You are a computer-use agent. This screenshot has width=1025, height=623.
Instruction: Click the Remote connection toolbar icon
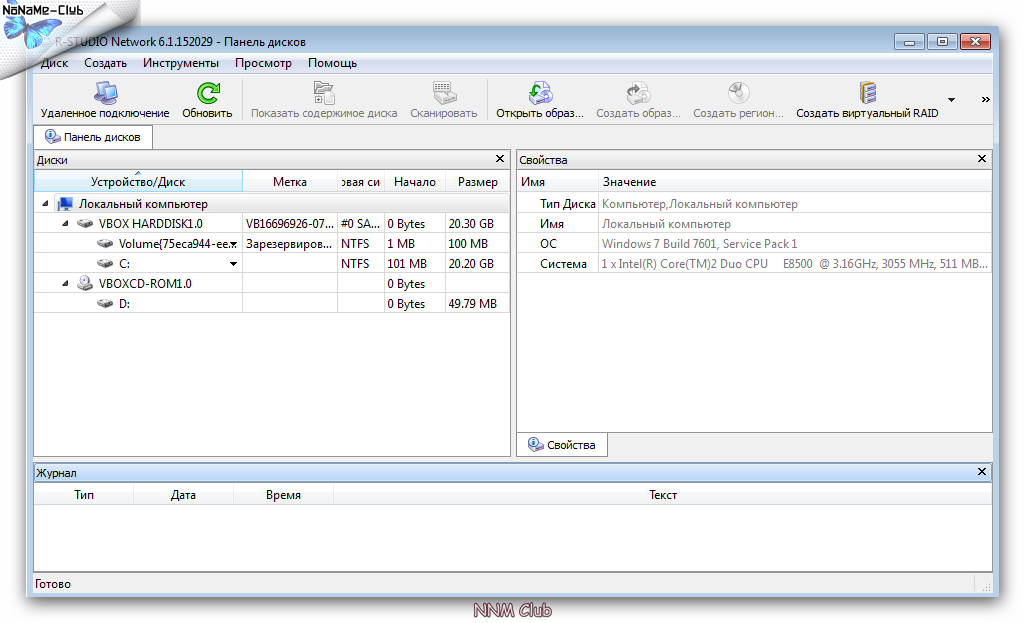[105, 94]
